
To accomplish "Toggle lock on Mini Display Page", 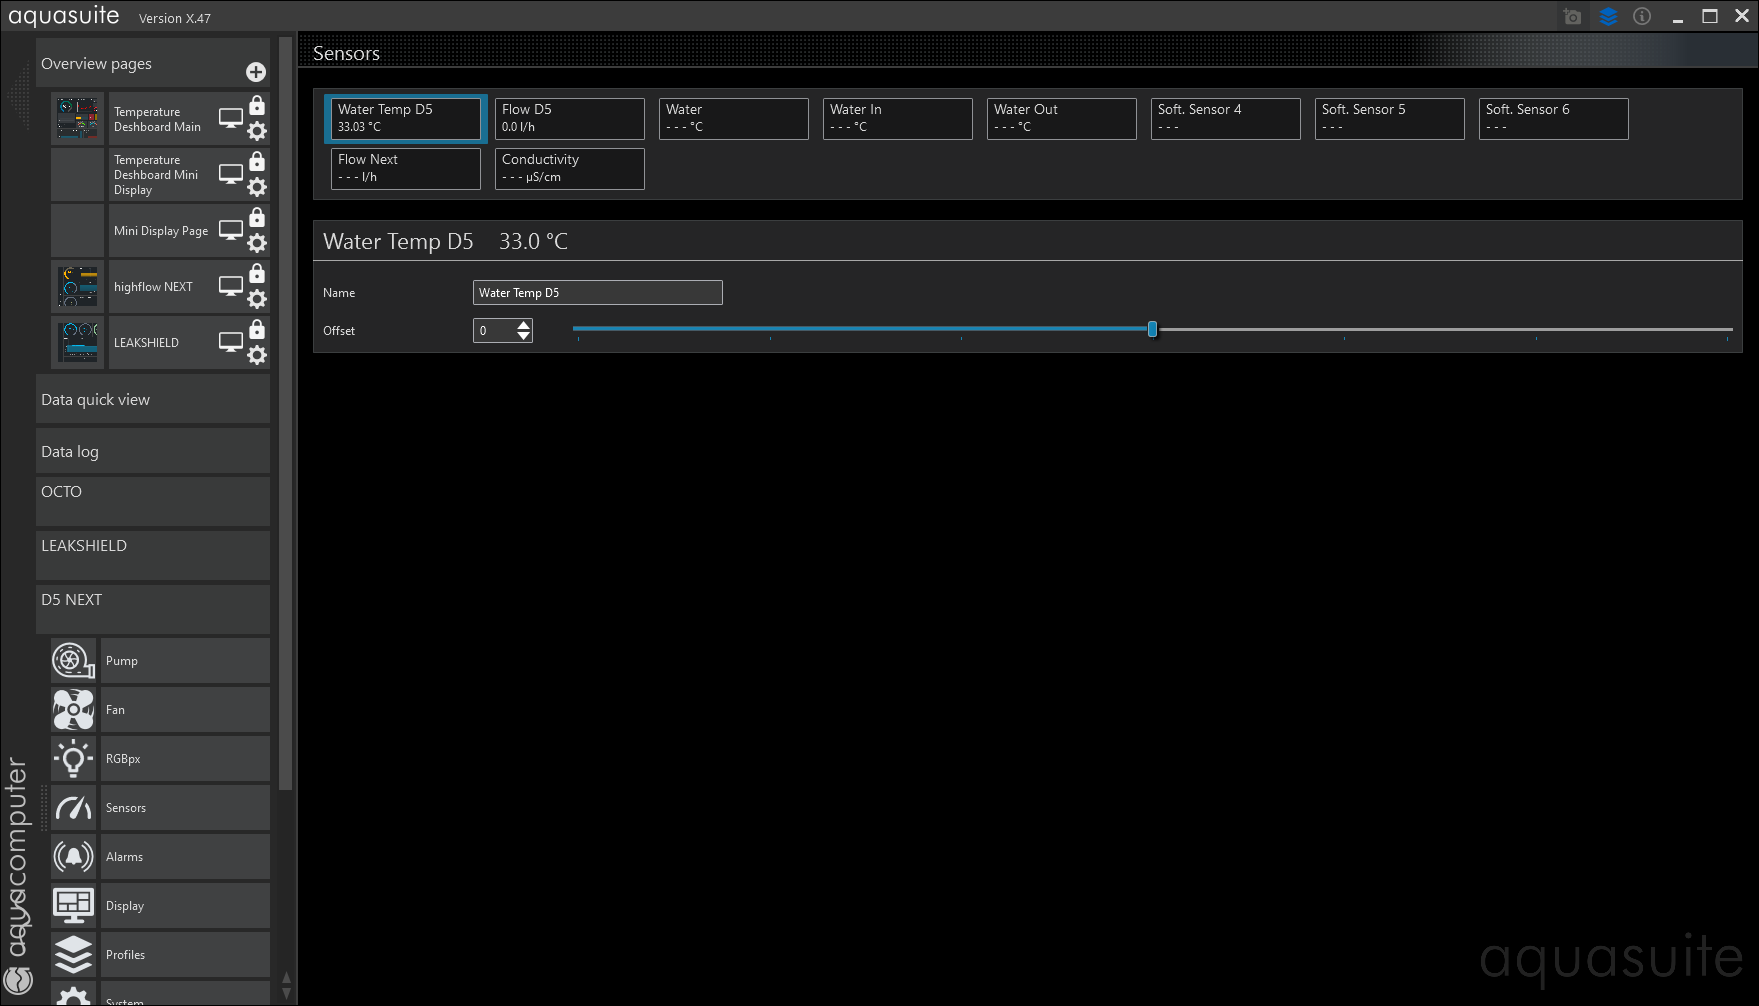I will coord(257,218).
